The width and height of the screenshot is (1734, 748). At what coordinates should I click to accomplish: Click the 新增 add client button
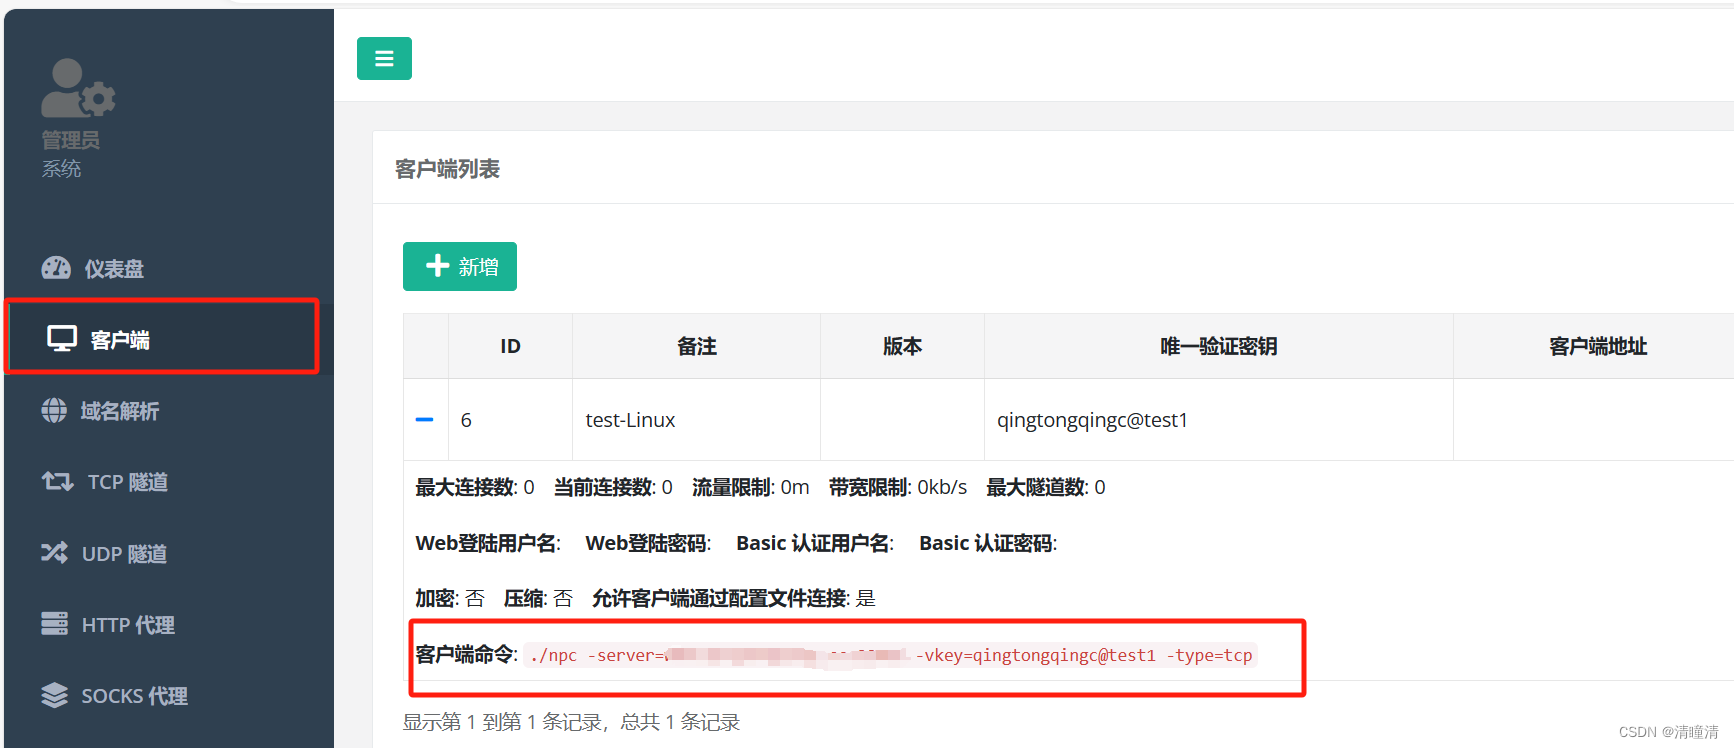[460, 266]
